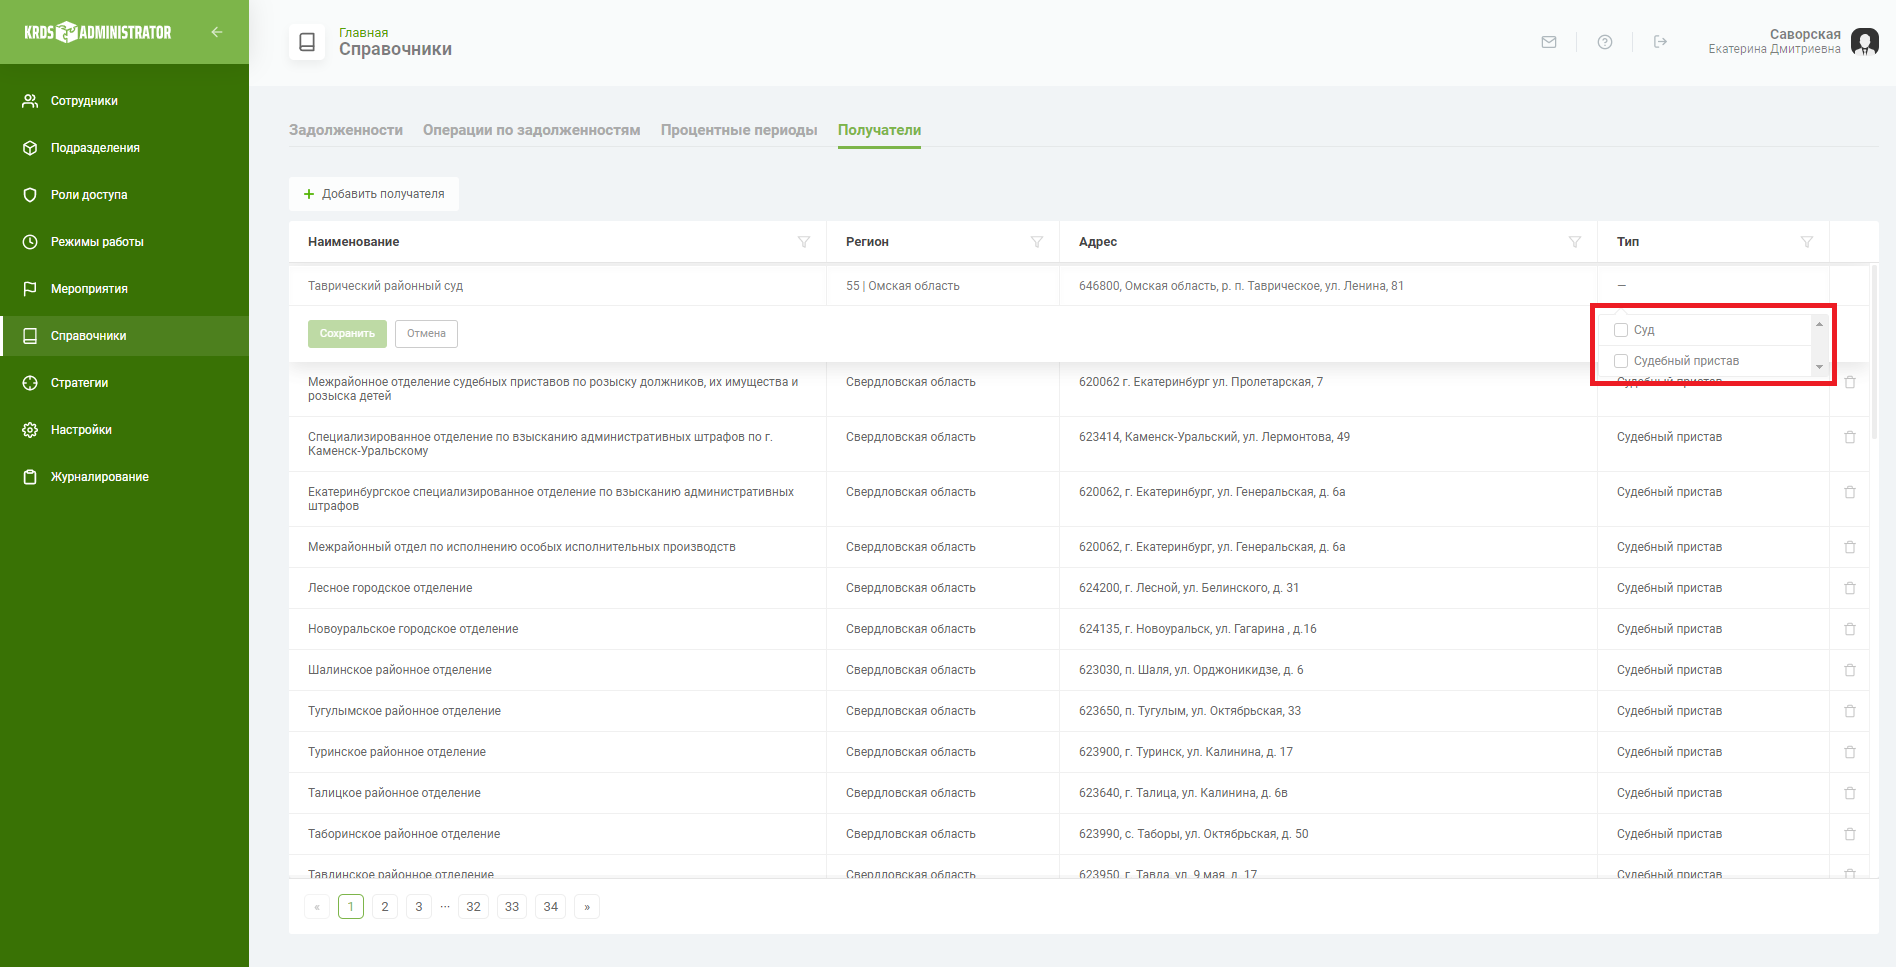Image resolution: width=1896 pixels, height=967 pixels.
Task: Switch to Процентные периоды tab
Action: [739, 130]
